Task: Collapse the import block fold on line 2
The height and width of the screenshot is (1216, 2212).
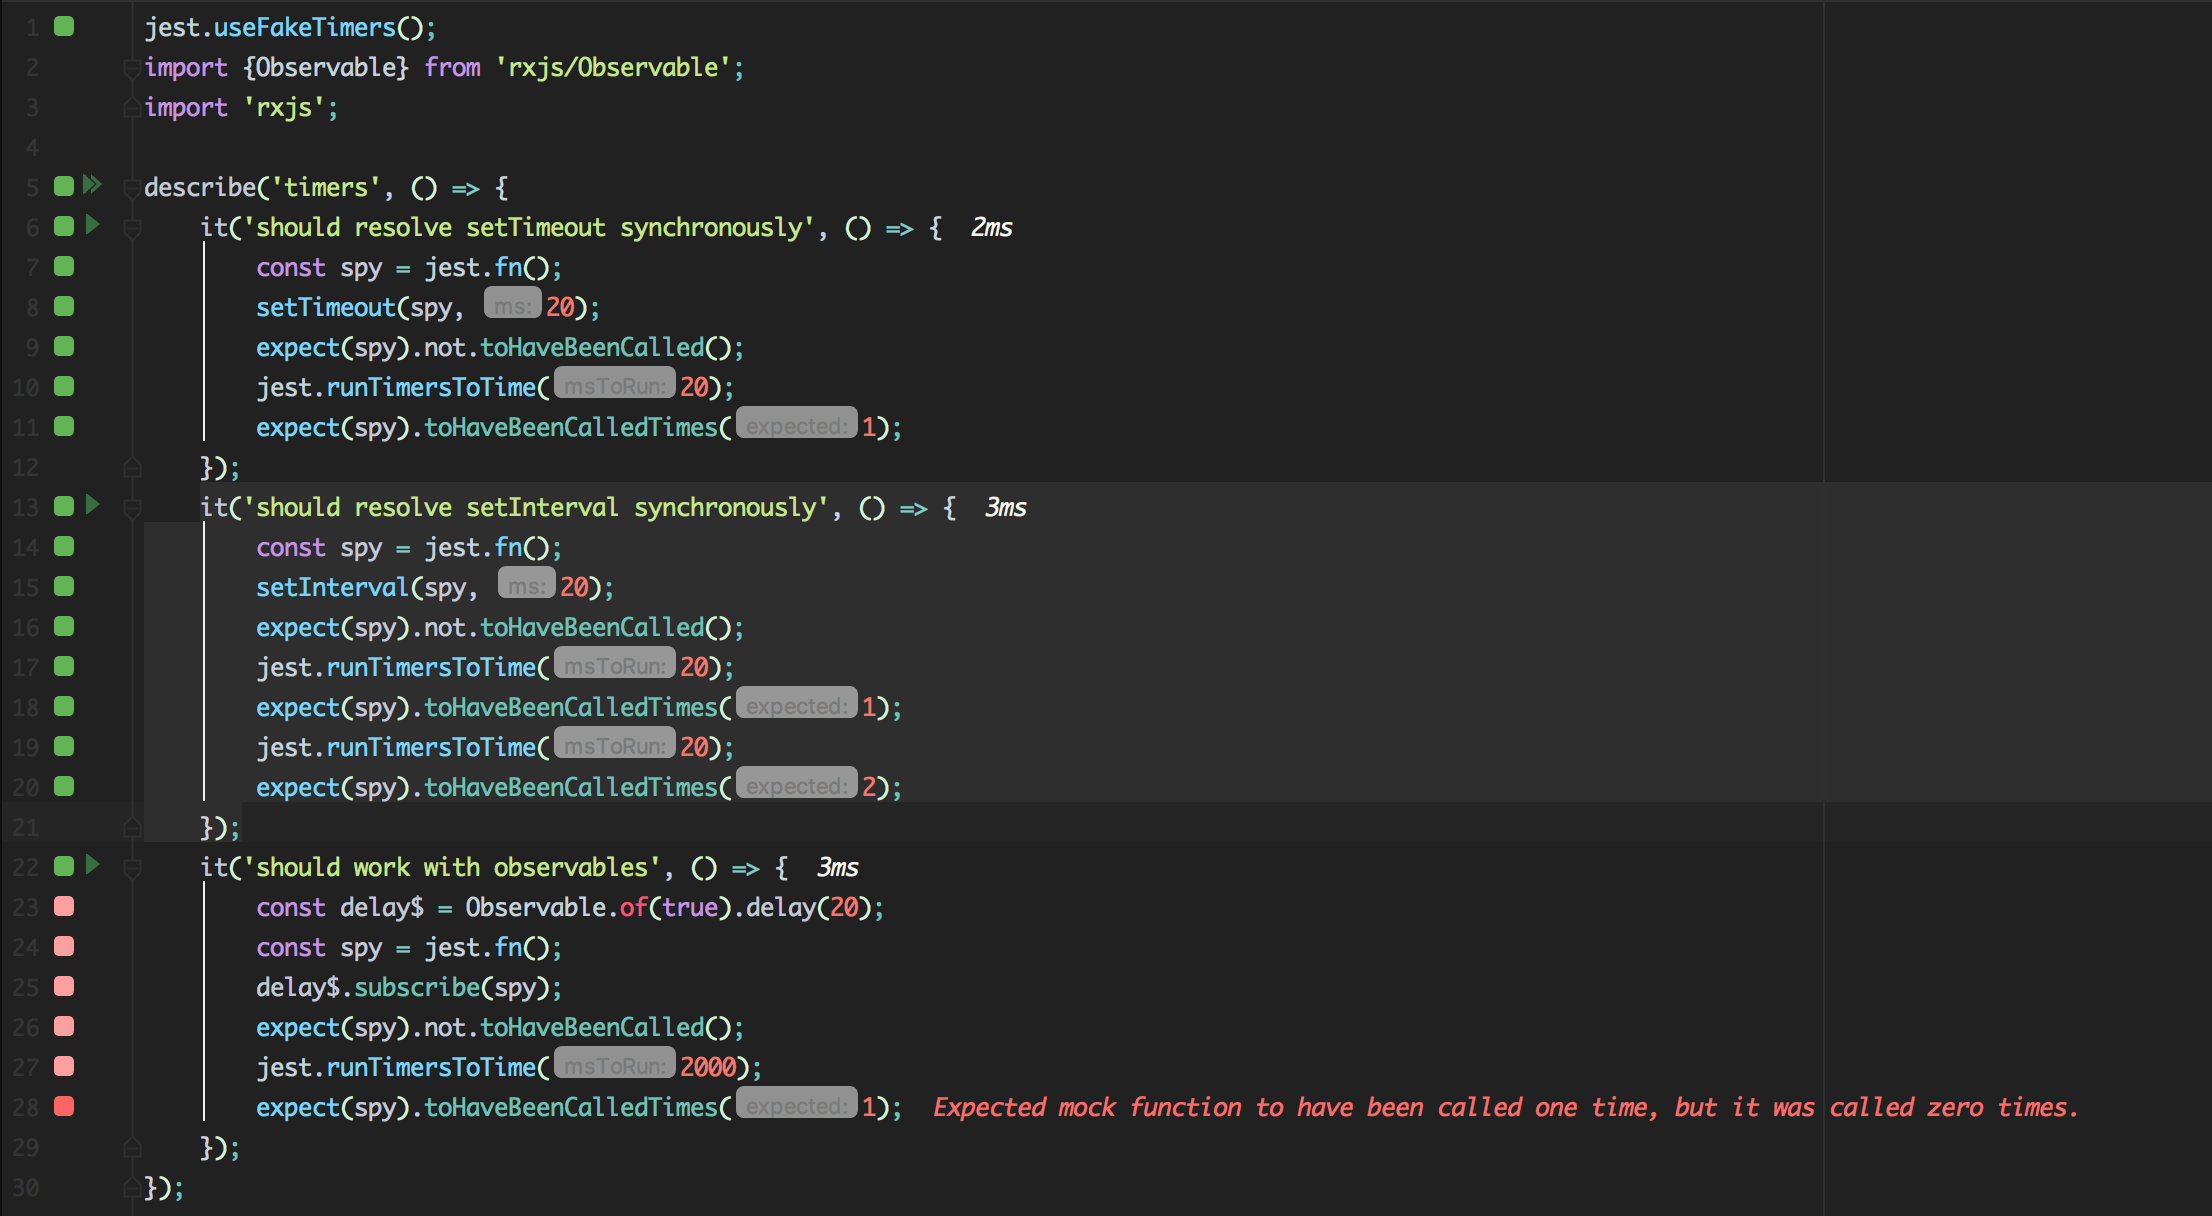Action: coord(131,68)
